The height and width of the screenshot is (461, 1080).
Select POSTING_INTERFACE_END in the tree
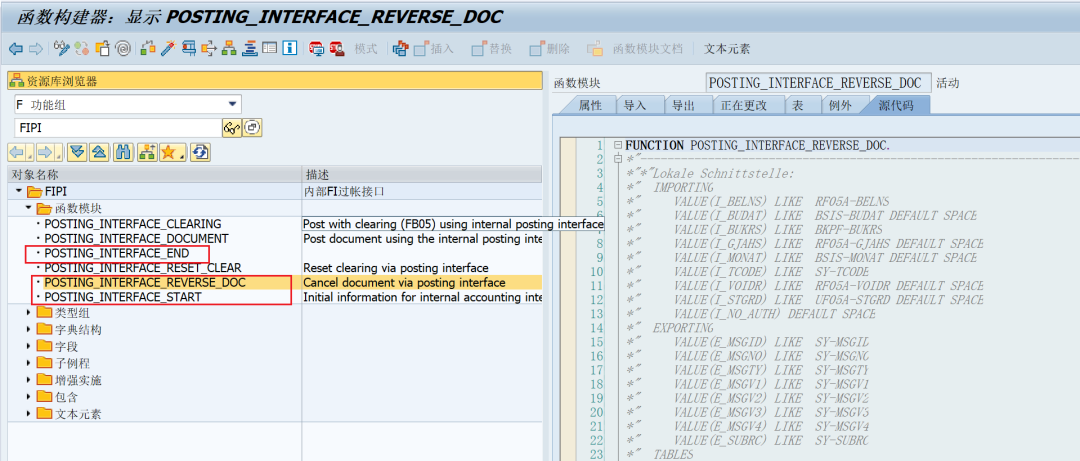click(x=116, y=253)
